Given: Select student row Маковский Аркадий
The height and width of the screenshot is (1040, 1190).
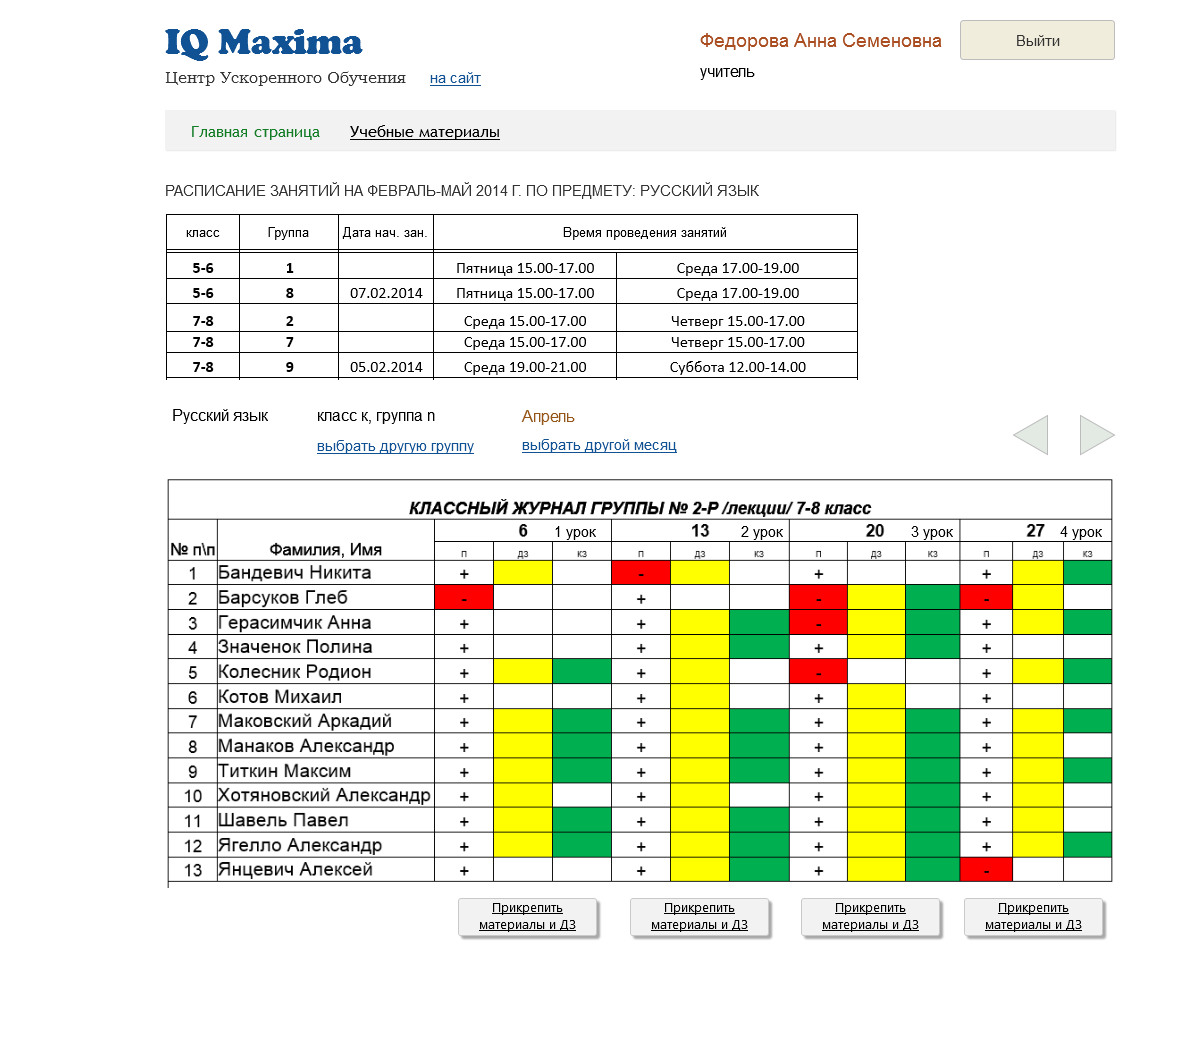Looking at the screenshot, I should point(639,721).
